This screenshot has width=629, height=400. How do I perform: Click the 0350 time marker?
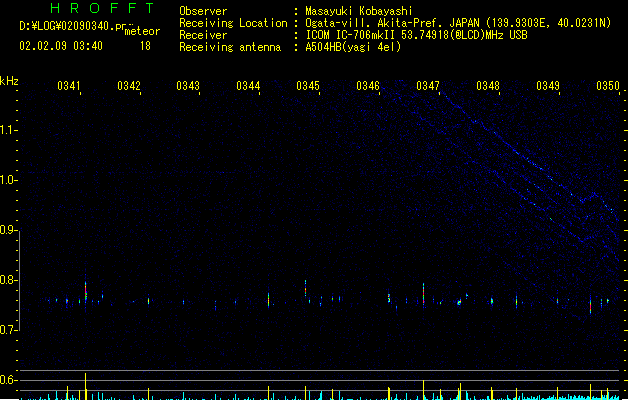(x=608, y=85)
